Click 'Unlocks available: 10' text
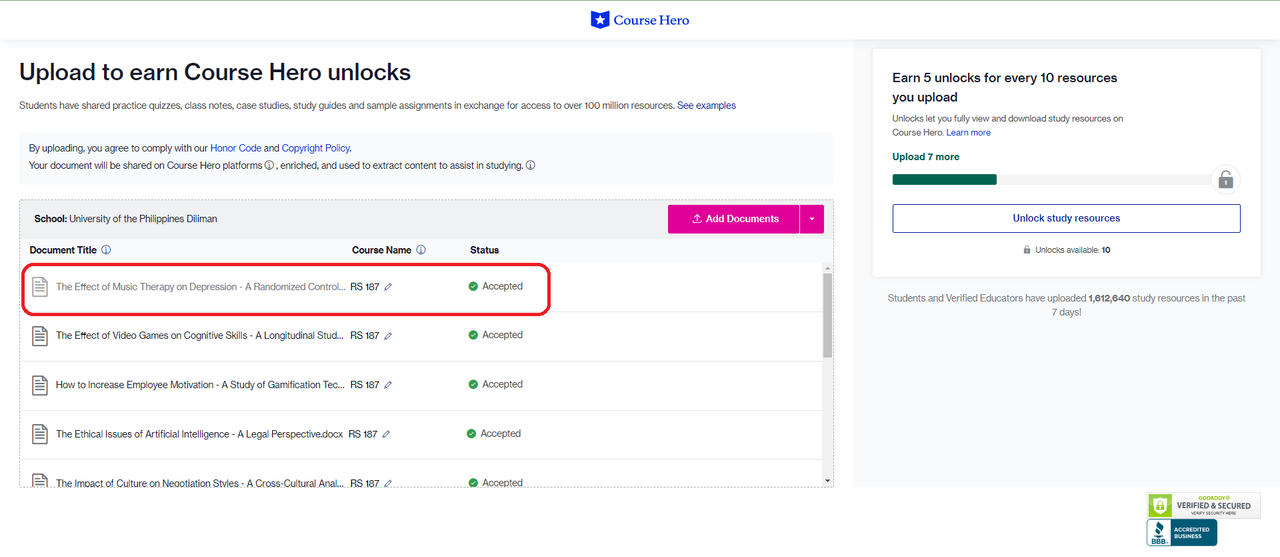Viewport: 1280px width, 557px height. pos(1073,250)
